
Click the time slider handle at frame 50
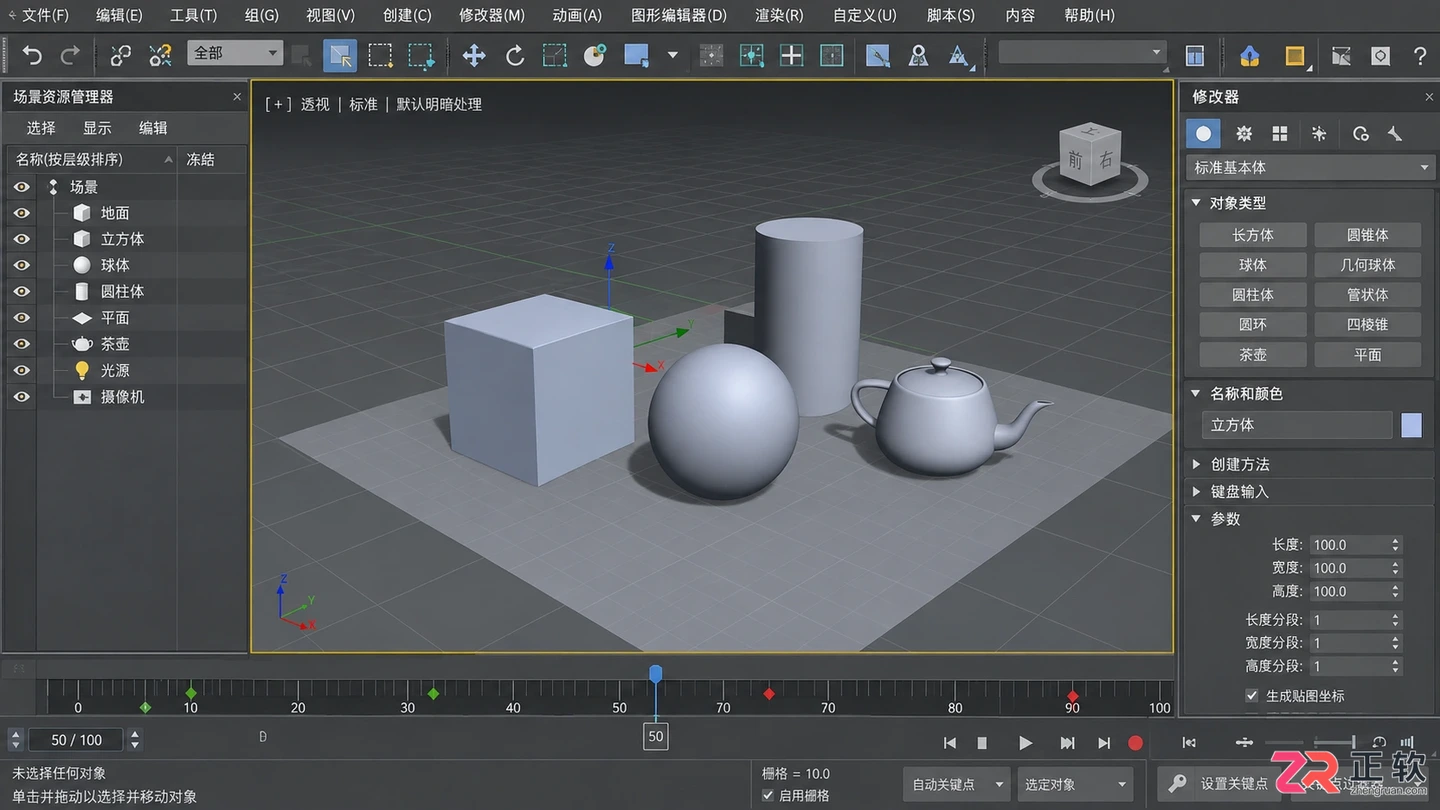(655, 675)
